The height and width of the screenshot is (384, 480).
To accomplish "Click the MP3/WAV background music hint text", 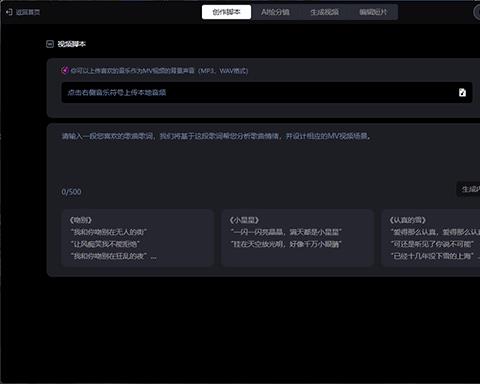I will pyautogui.click(x=159, y=71).
